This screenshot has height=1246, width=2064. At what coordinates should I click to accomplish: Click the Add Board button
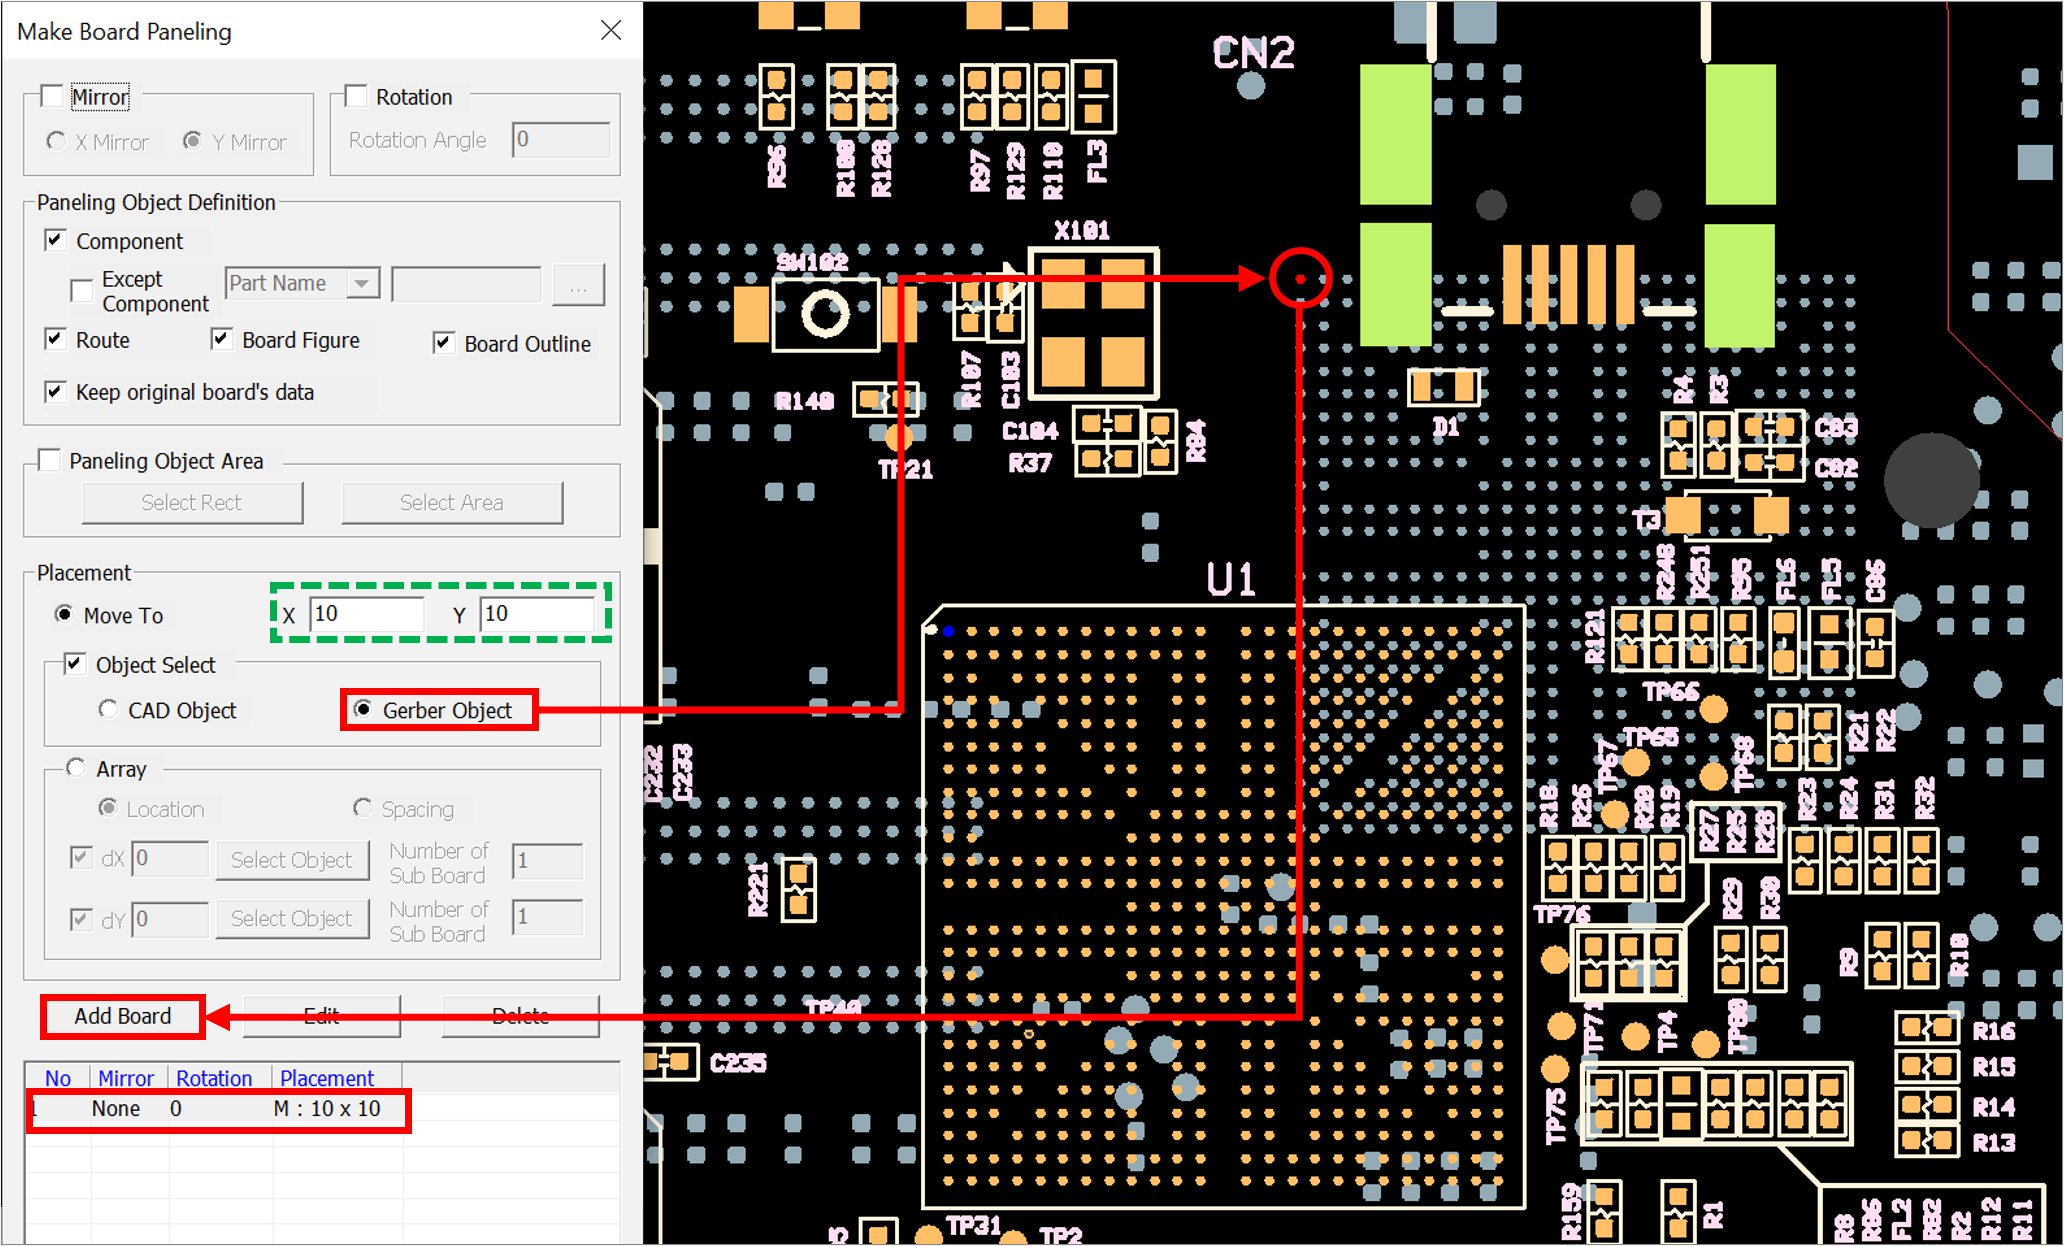(x=123, y=1016)
